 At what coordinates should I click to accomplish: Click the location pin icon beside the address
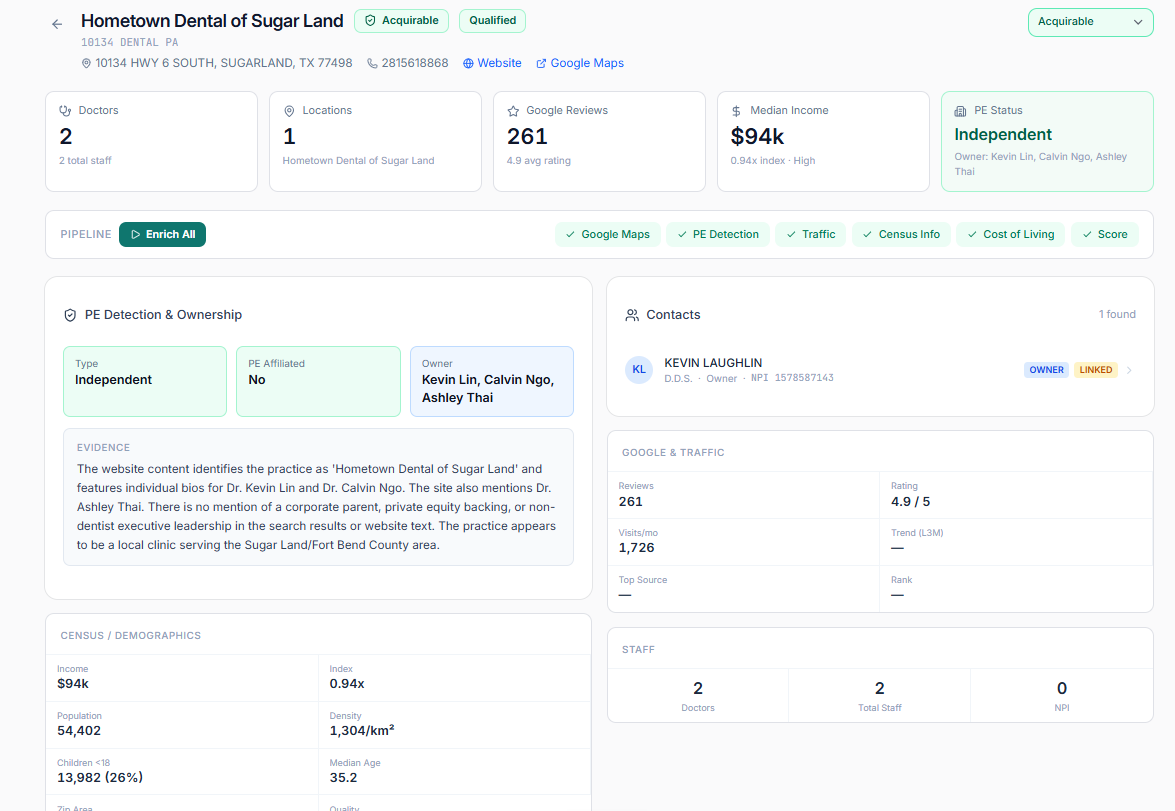(86, 64)
